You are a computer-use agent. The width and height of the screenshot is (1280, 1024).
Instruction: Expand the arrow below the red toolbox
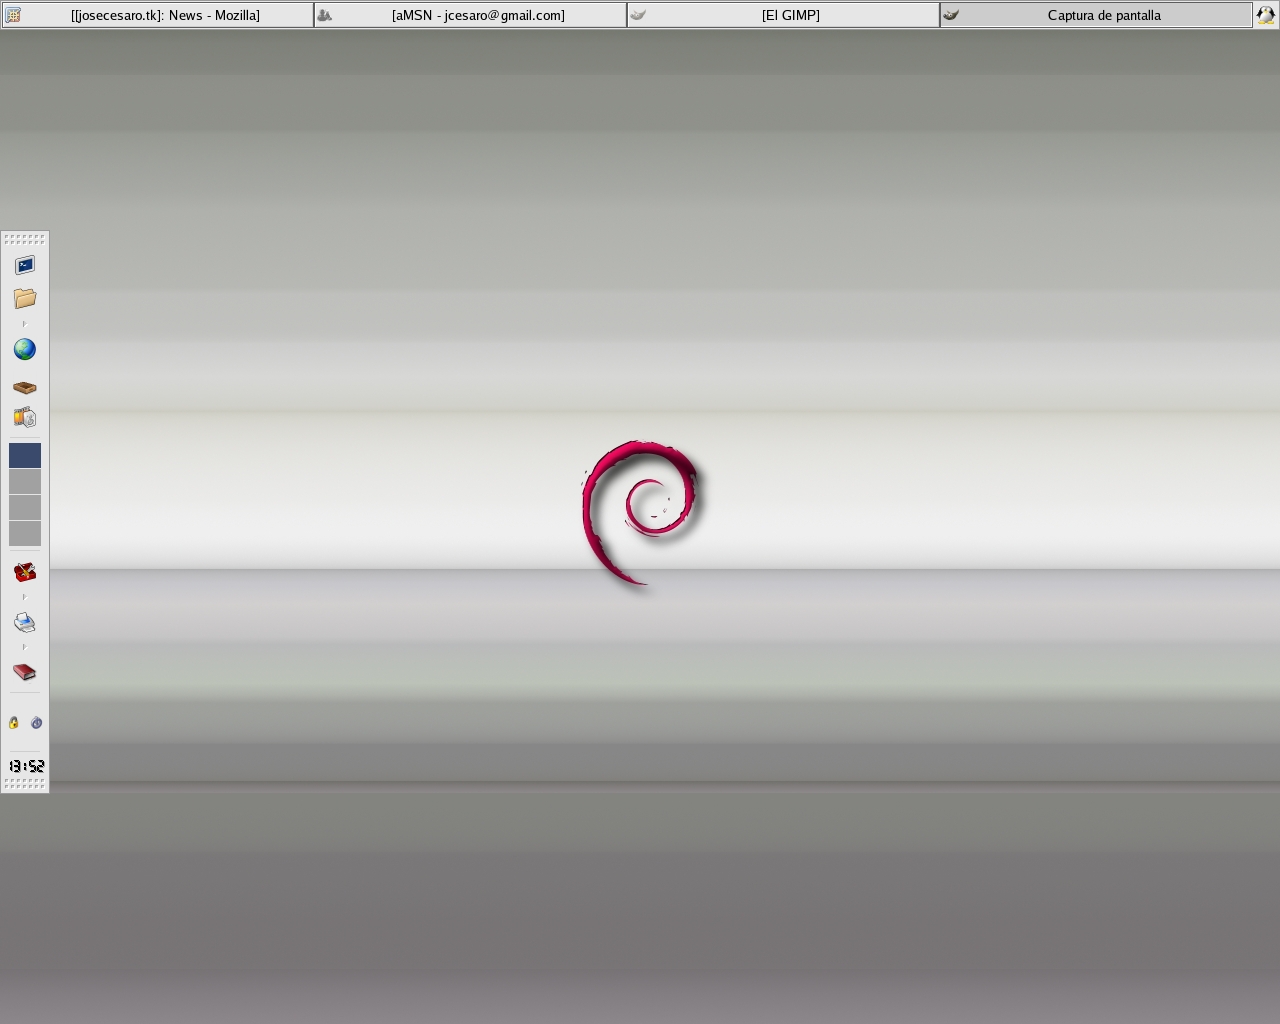25,597
